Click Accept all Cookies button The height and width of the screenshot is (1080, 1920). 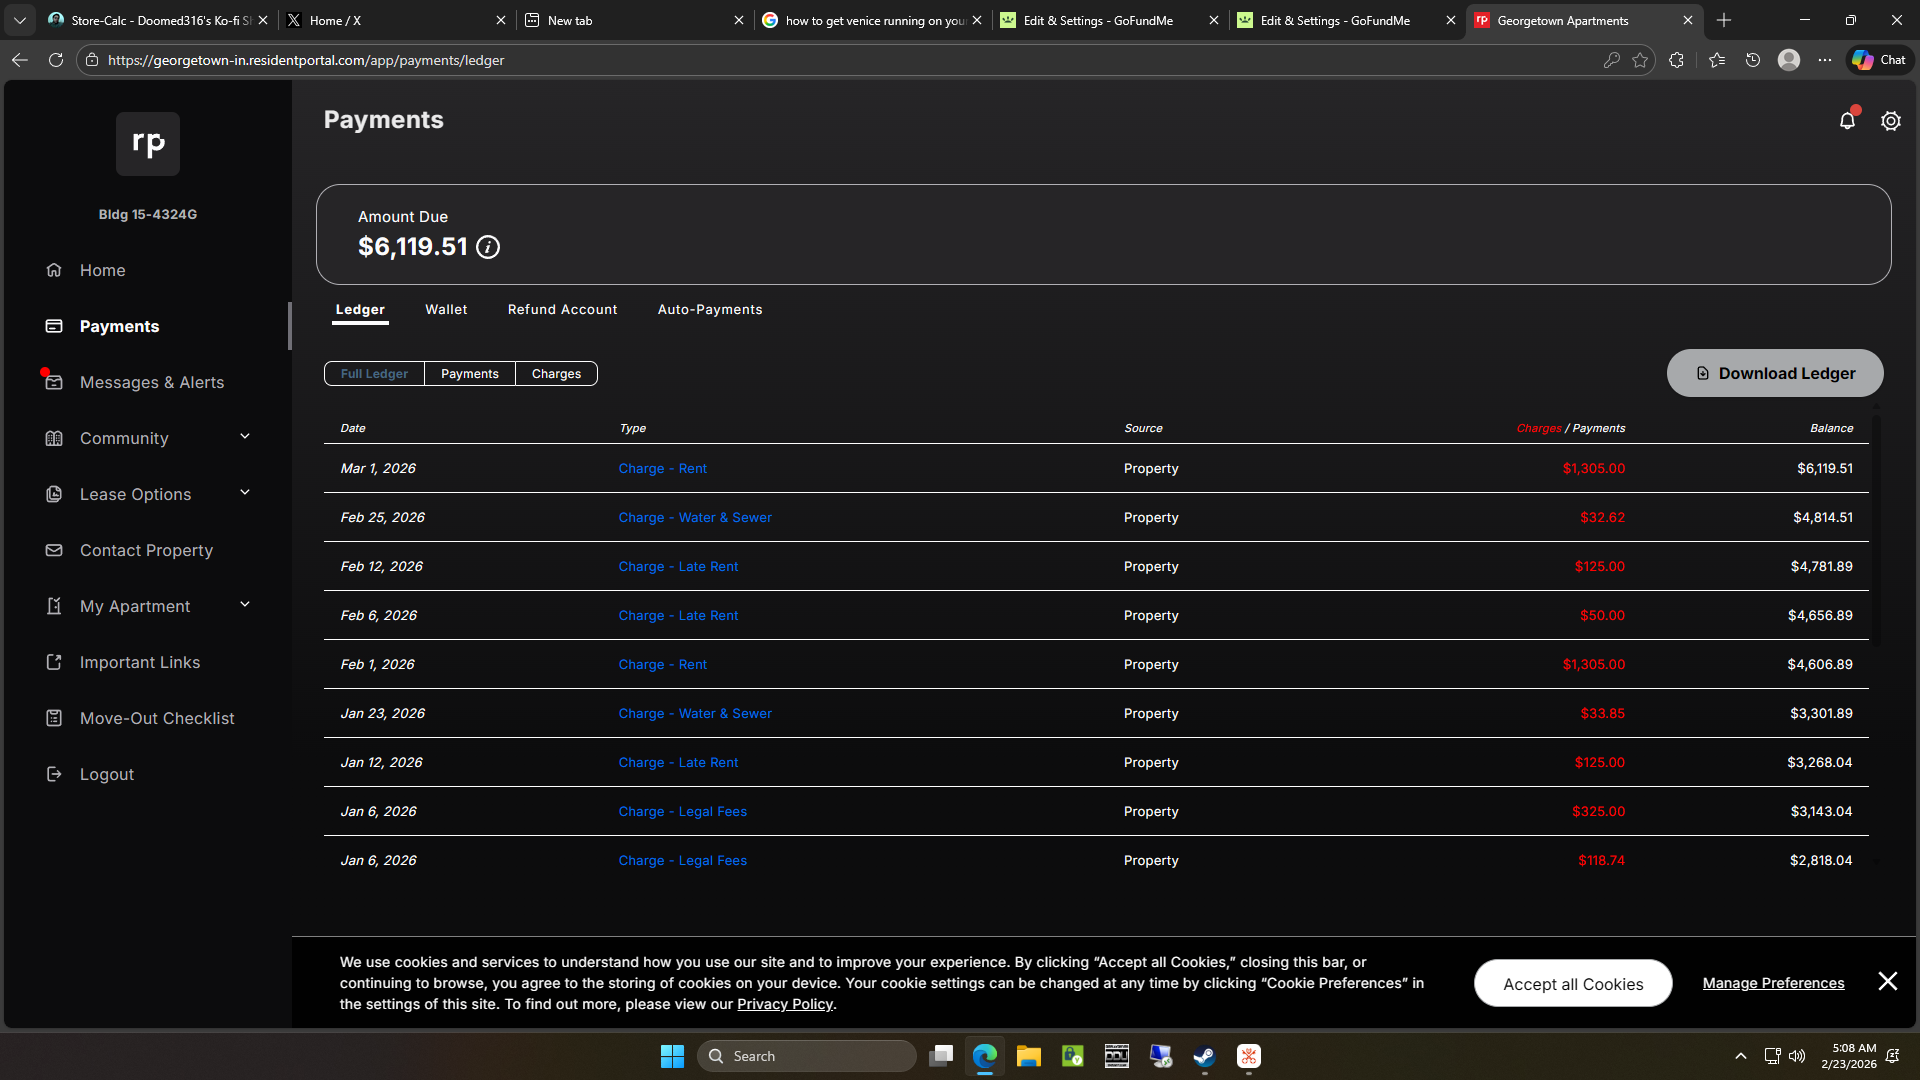1573,984
